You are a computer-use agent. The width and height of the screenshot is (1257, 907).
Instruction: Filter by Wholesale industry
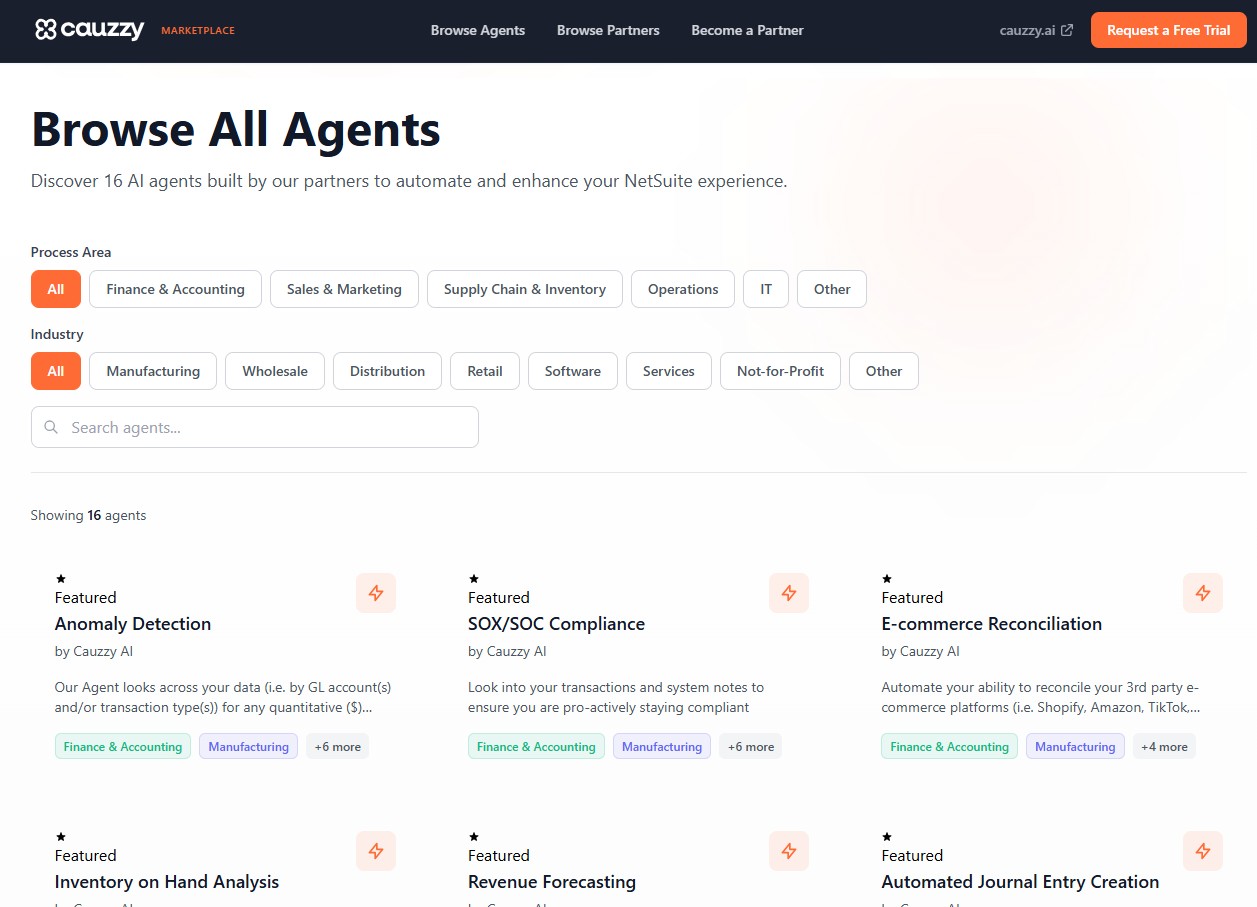275,371
